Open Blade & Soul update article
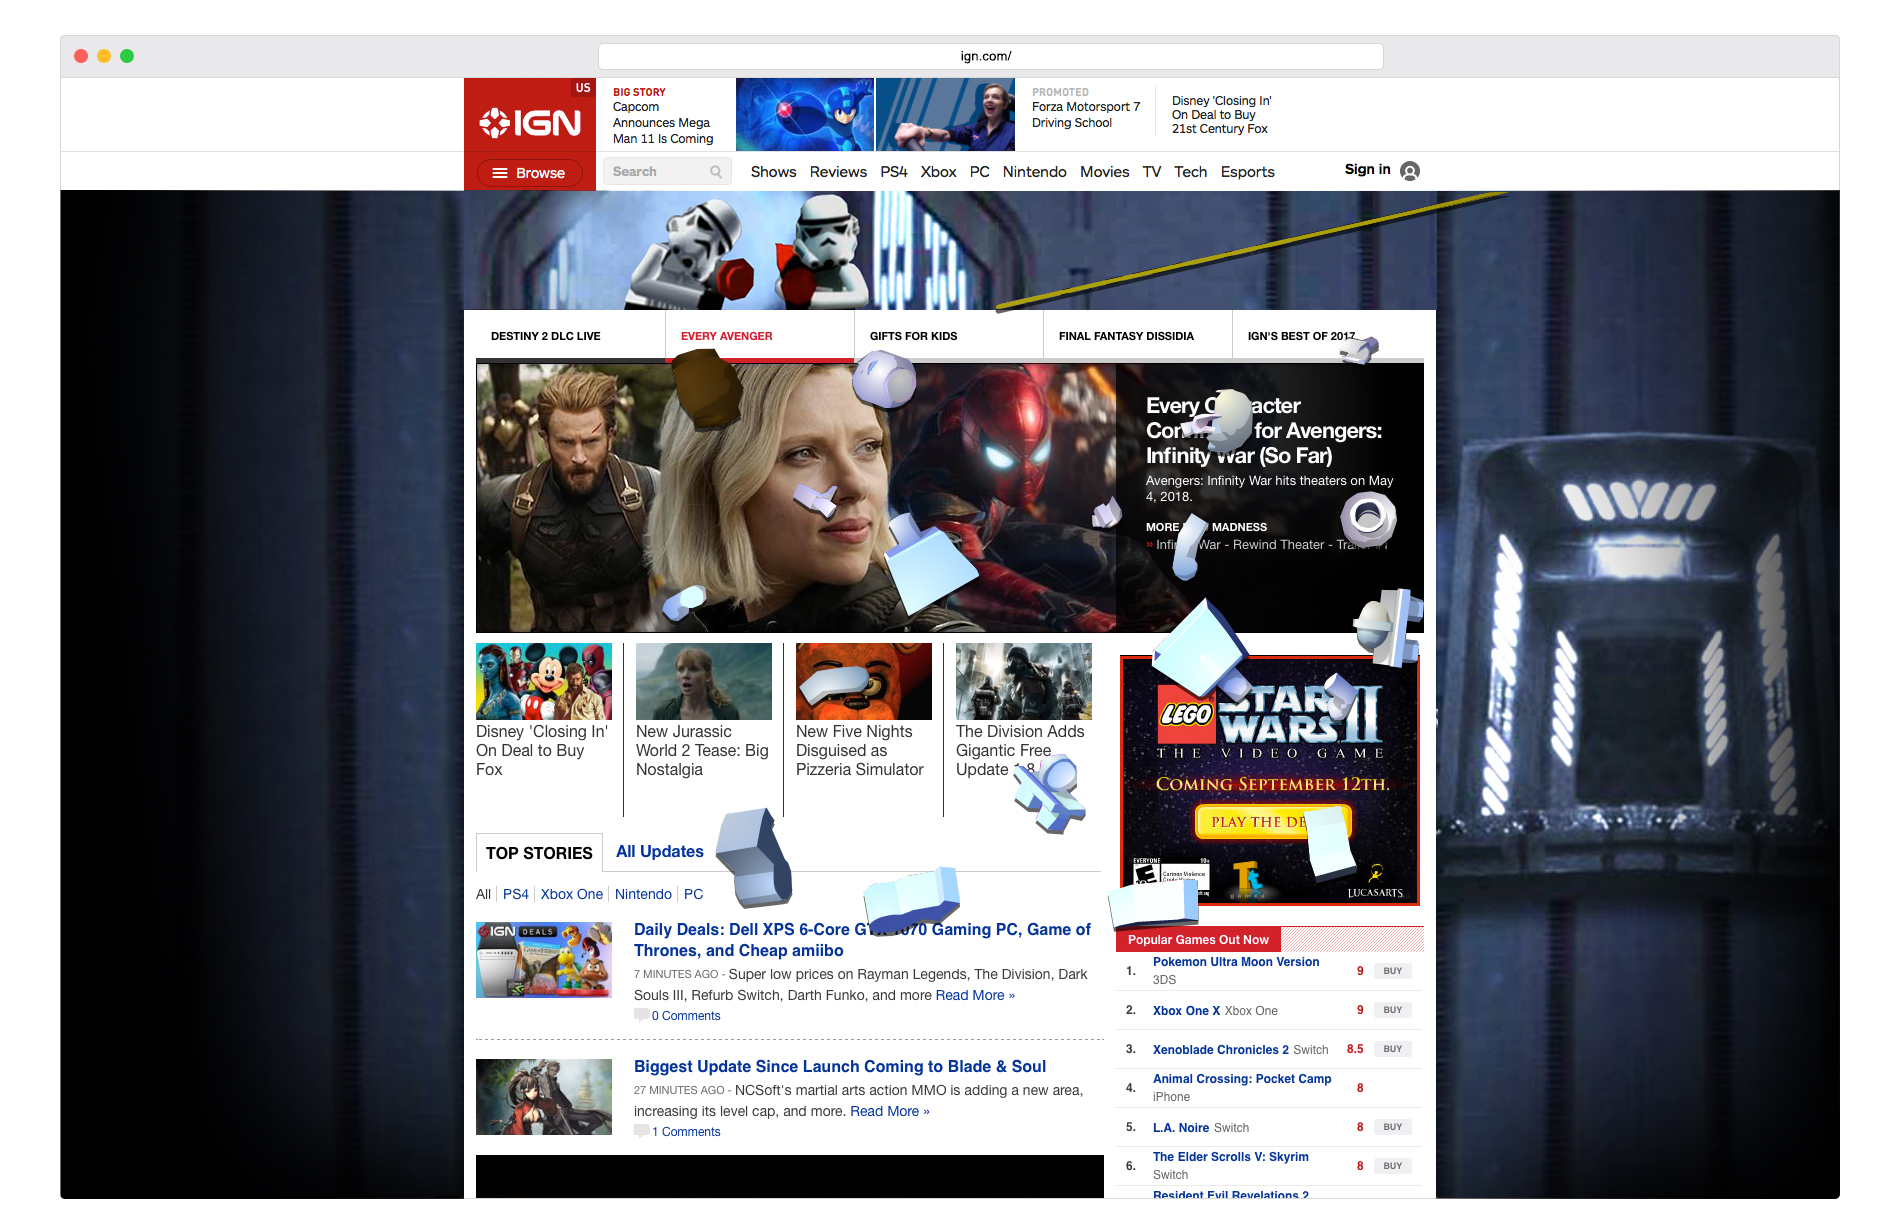 coord(840,1066)
